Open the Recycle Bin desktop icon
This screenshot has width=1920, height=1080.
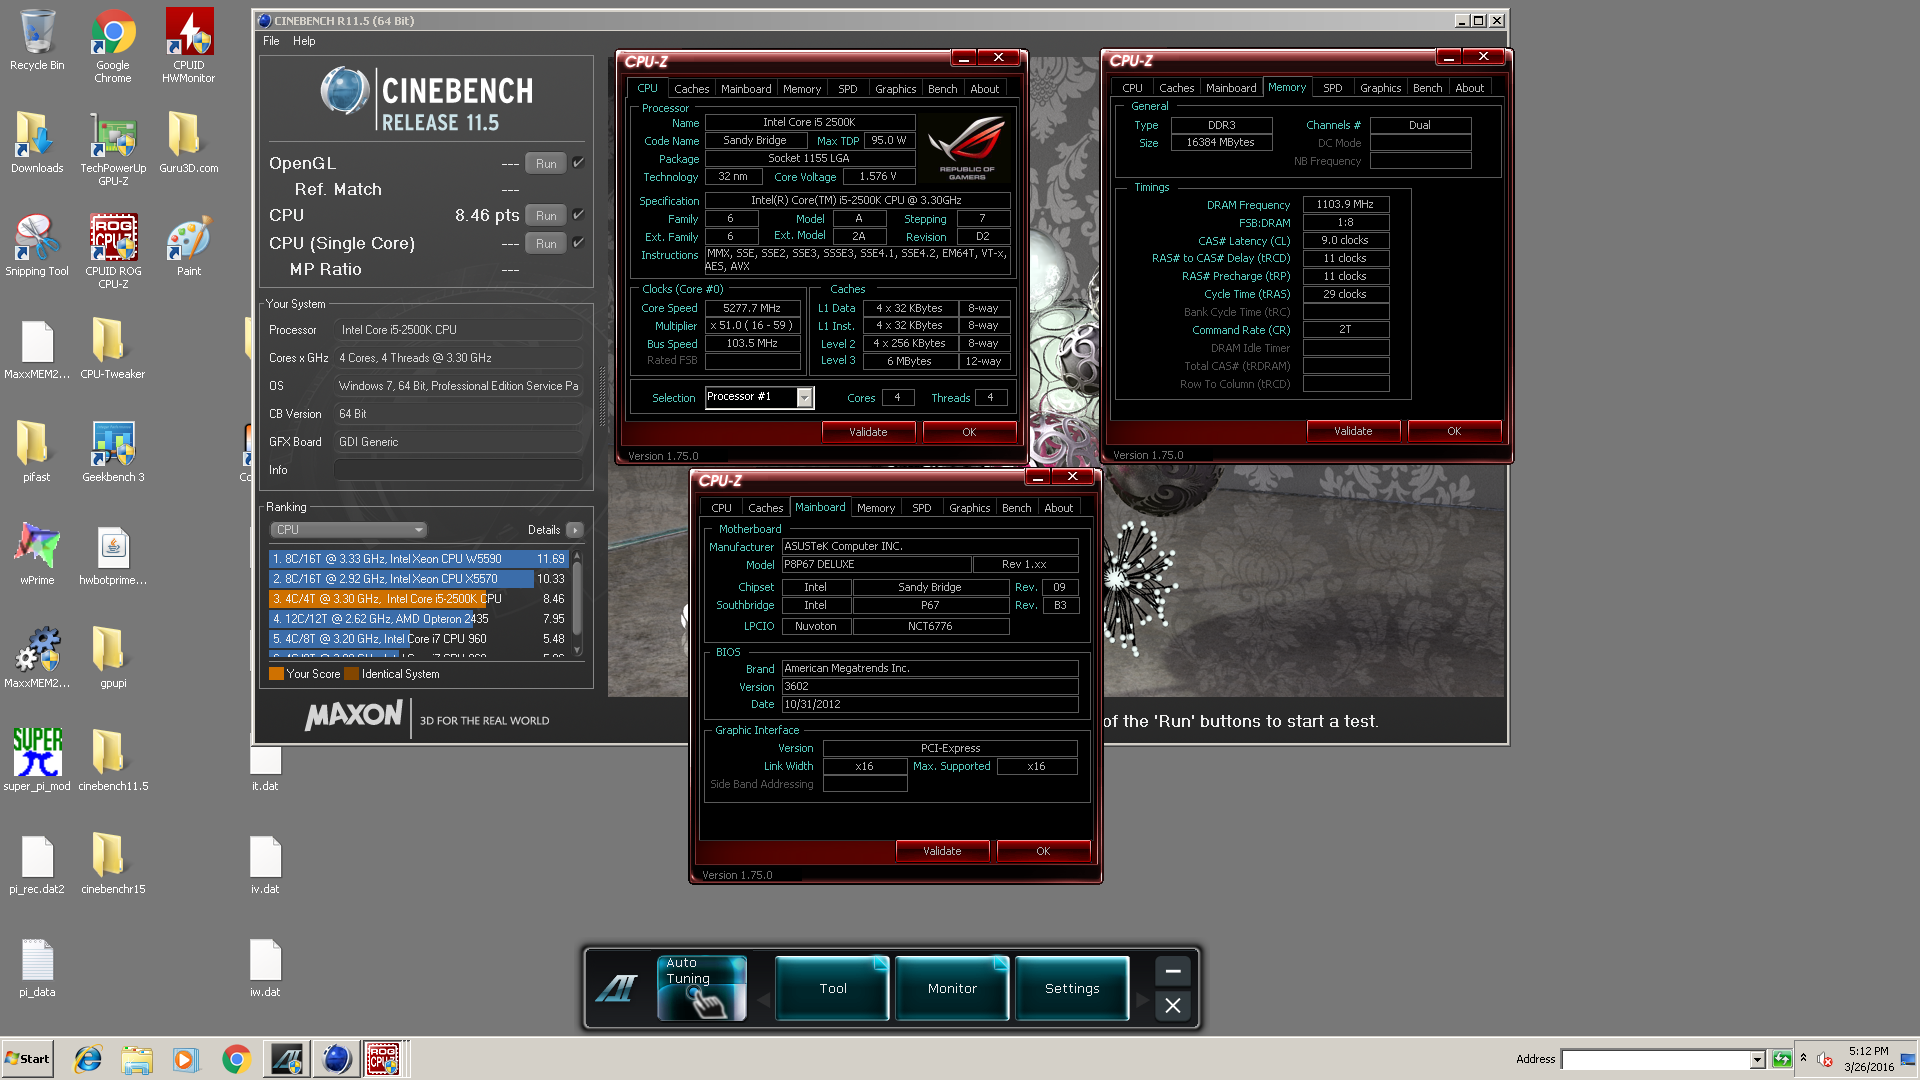(x=37, y=40)
